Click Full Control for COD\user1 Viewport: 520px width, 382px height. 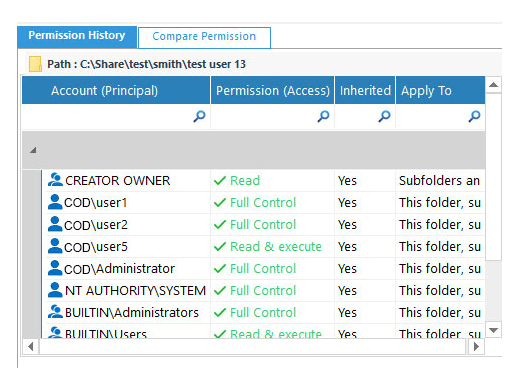click(263, 203)
